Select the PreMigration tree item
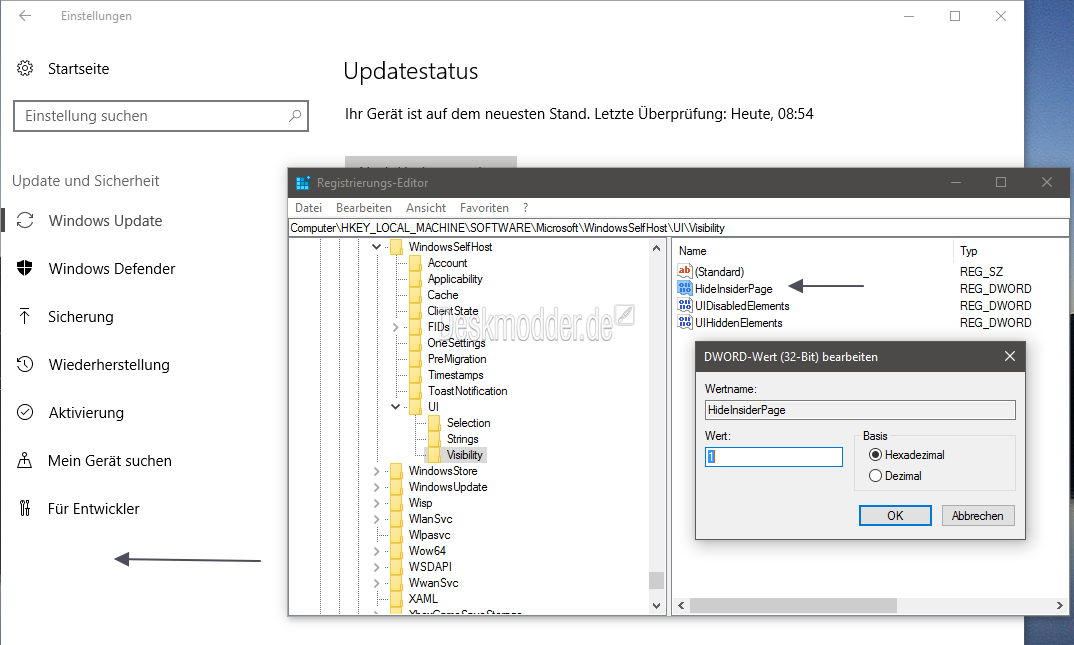This screenshot has width=1074, height=645. [x=457, y=359]
